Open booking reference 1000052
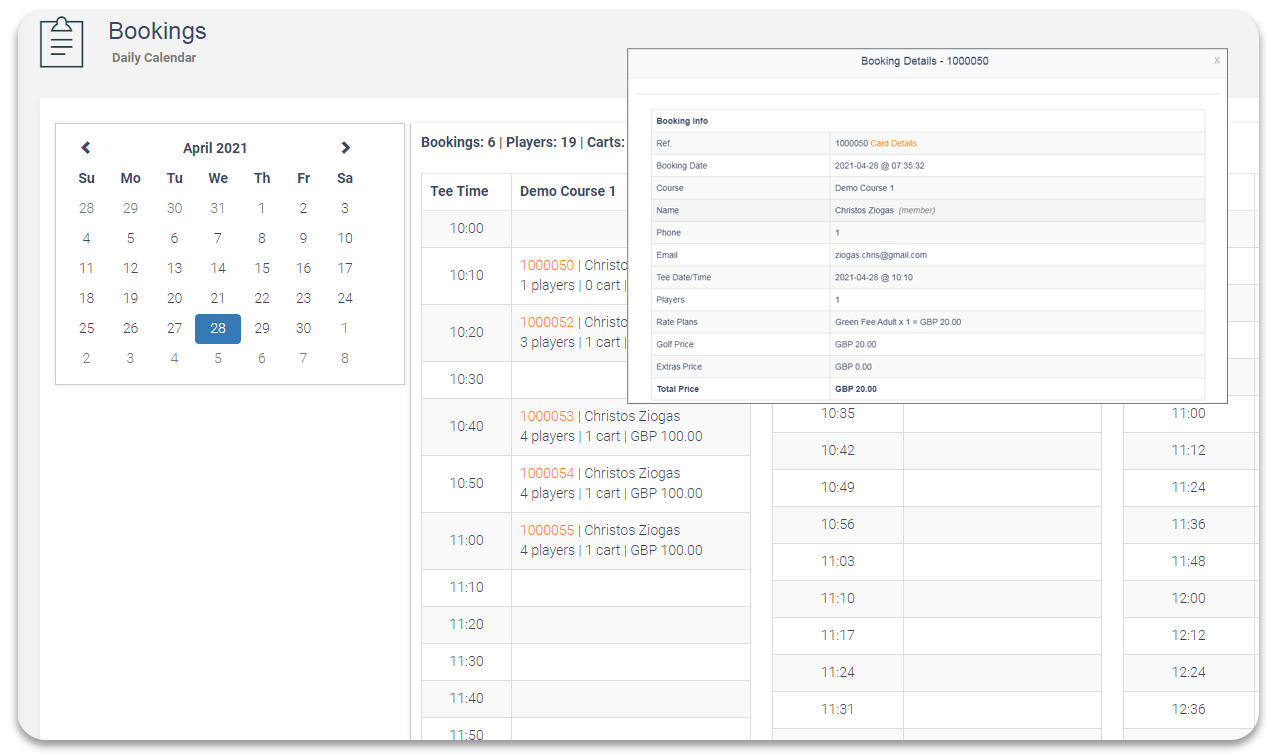Image resolution: width=1283 pixels, height=756 pixels. (547, 322)
